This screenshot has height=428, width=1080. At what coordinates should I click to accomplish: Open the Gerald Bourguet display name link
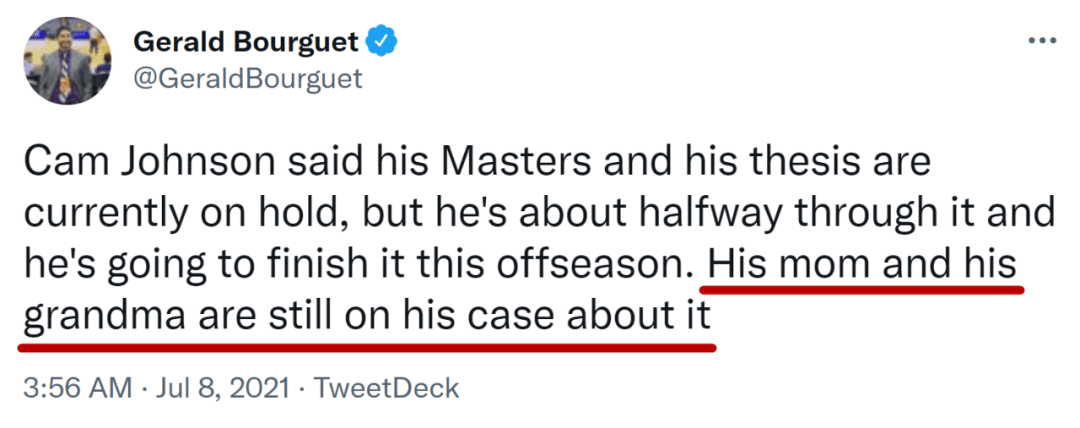tap(246, 42)
